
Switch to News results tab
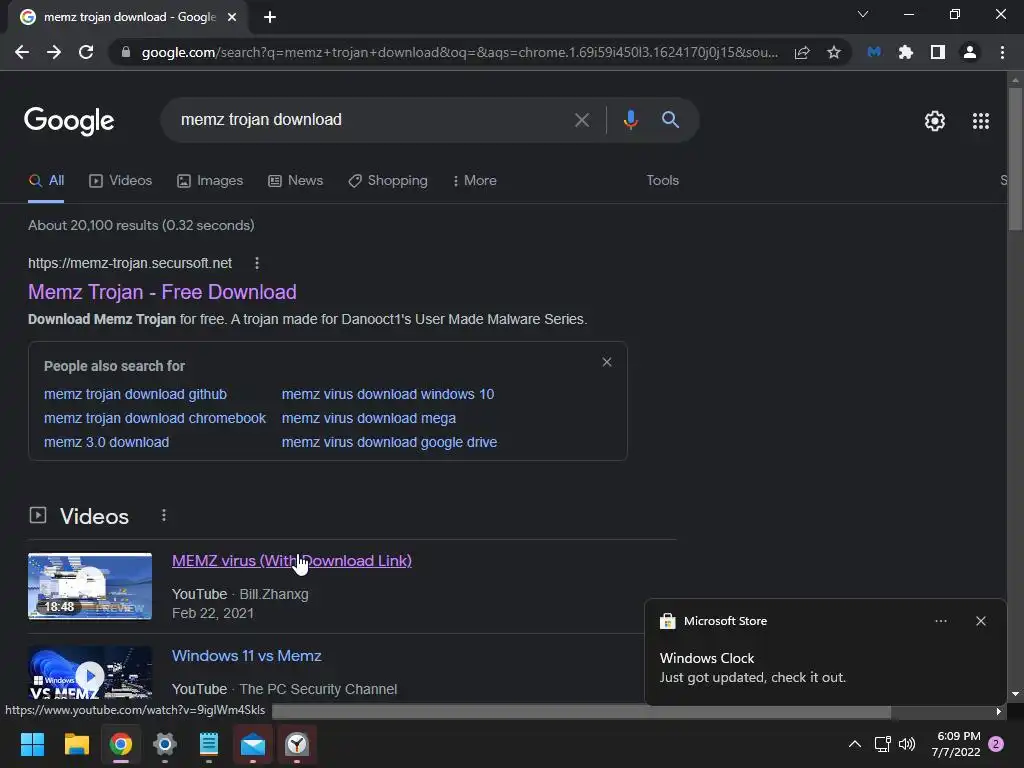pyautogui.click(x=295, y=181)
